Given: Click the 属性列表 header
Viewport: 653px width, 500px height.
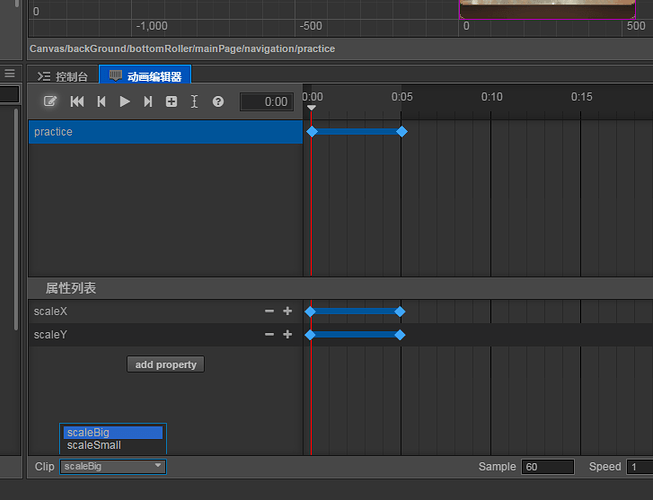Looking at the screenshot, I should [x=71, y=288].
